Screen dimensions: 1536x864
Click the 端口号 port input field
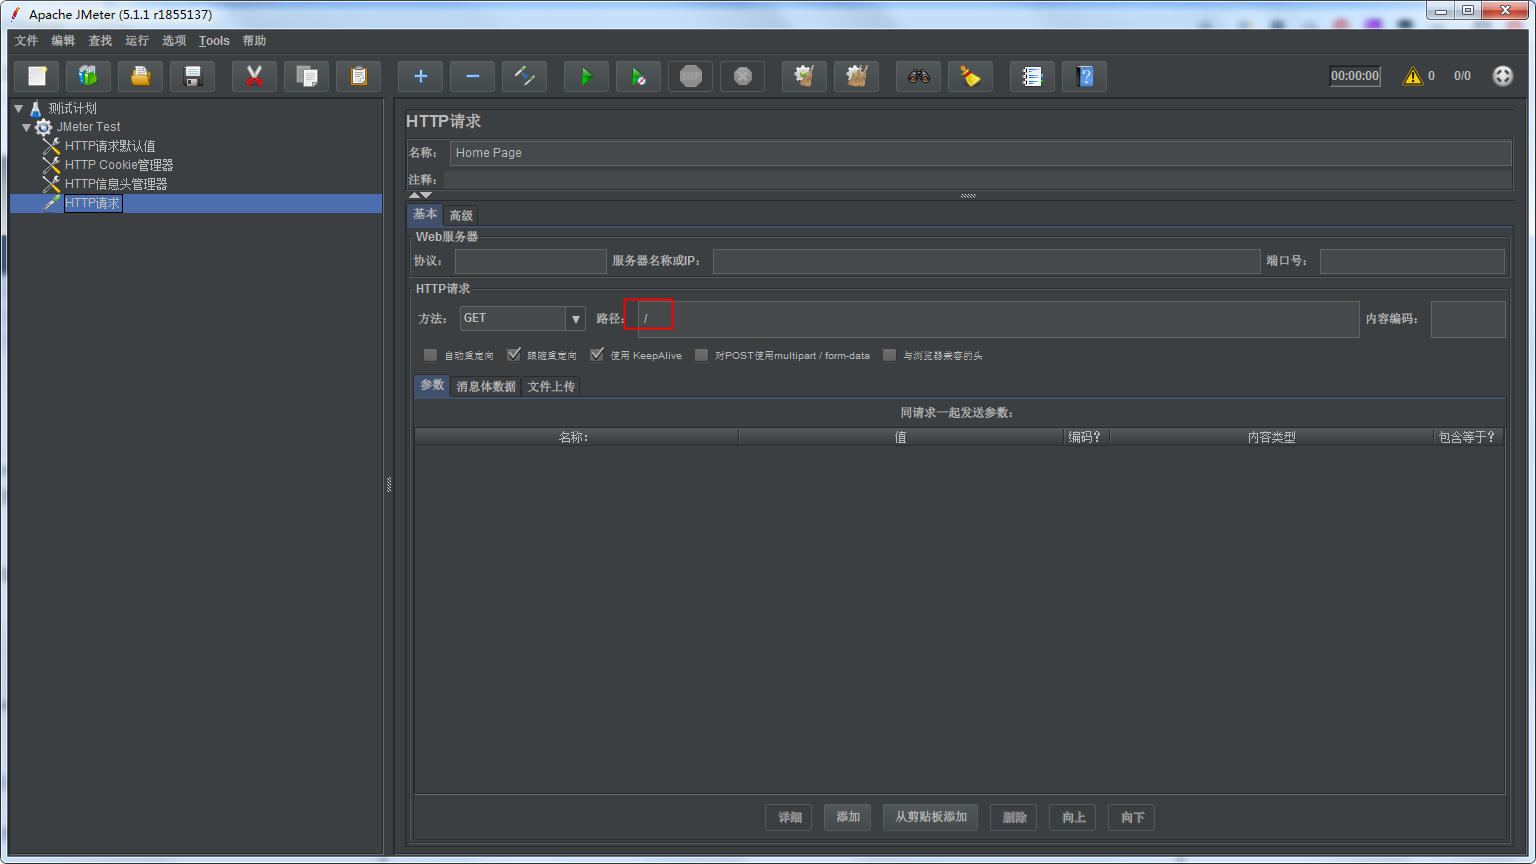tap(1412, 261)
